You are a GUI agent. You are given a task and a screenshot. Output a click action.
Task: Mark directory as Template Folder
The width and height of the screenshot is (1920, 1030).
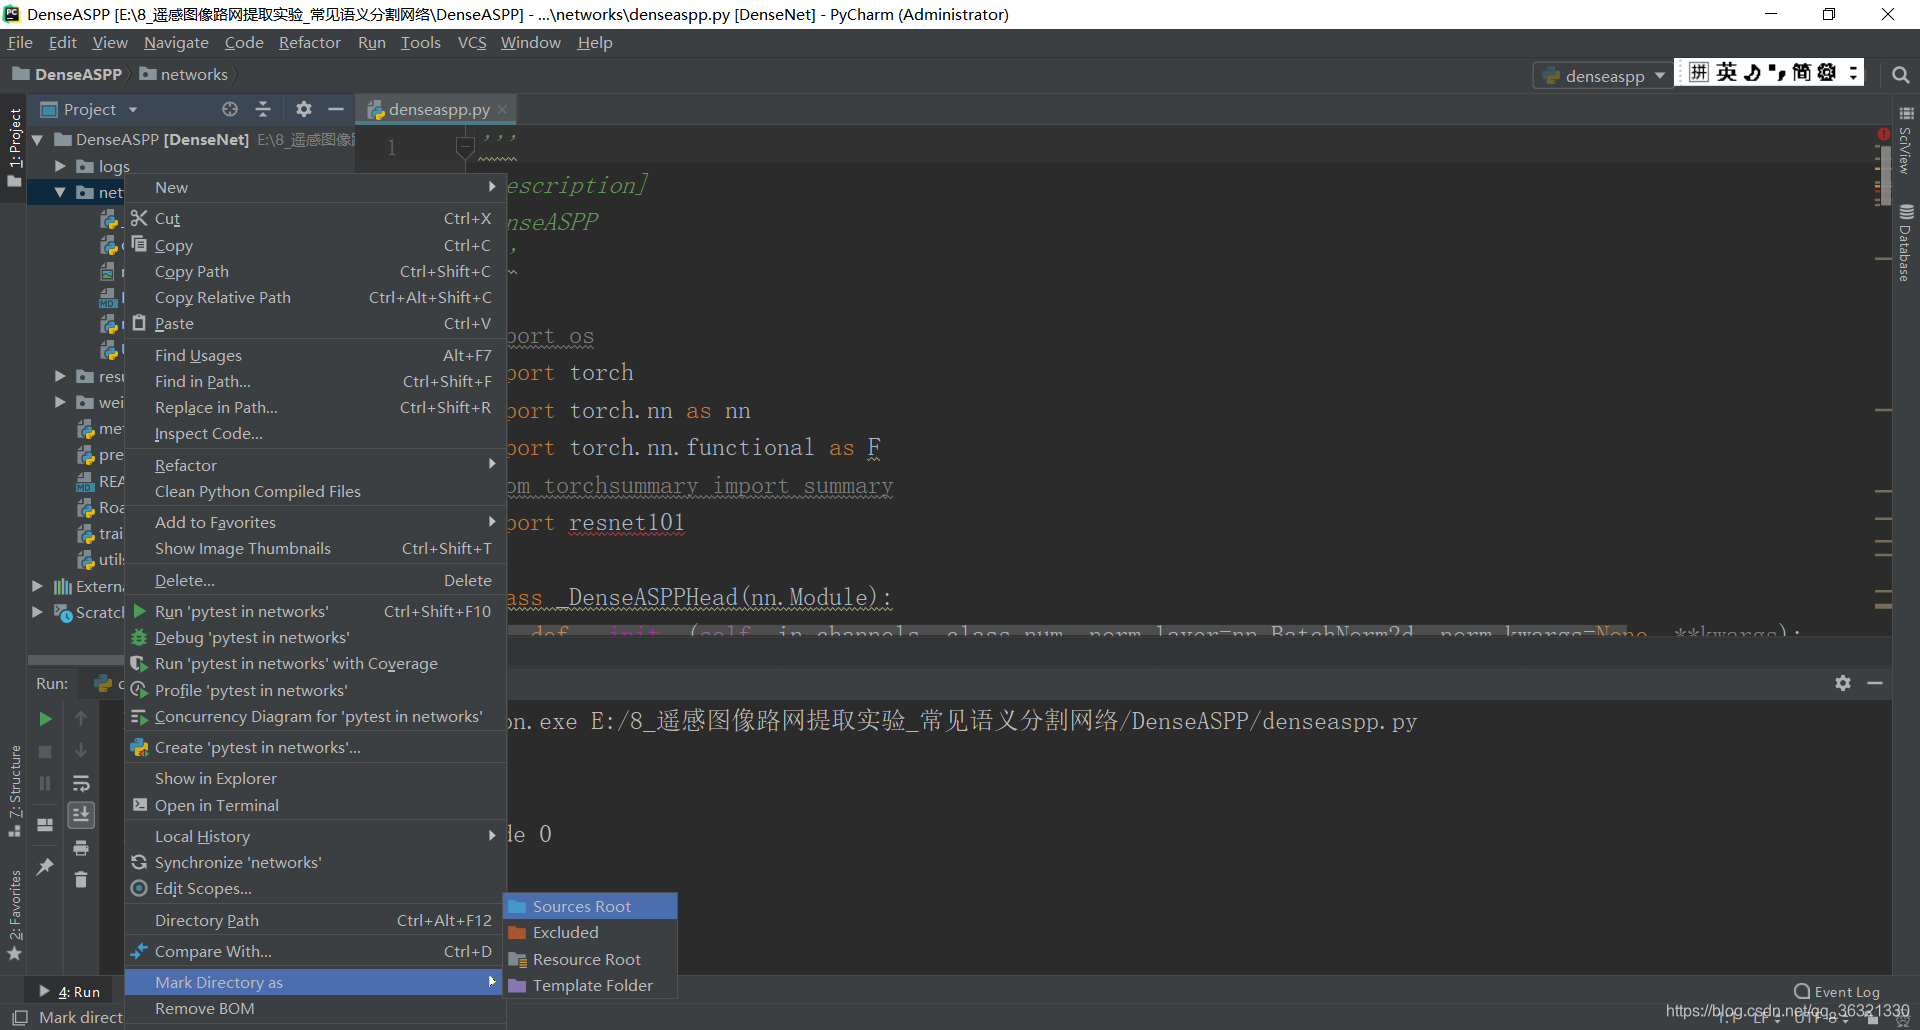tap(590, 985)
